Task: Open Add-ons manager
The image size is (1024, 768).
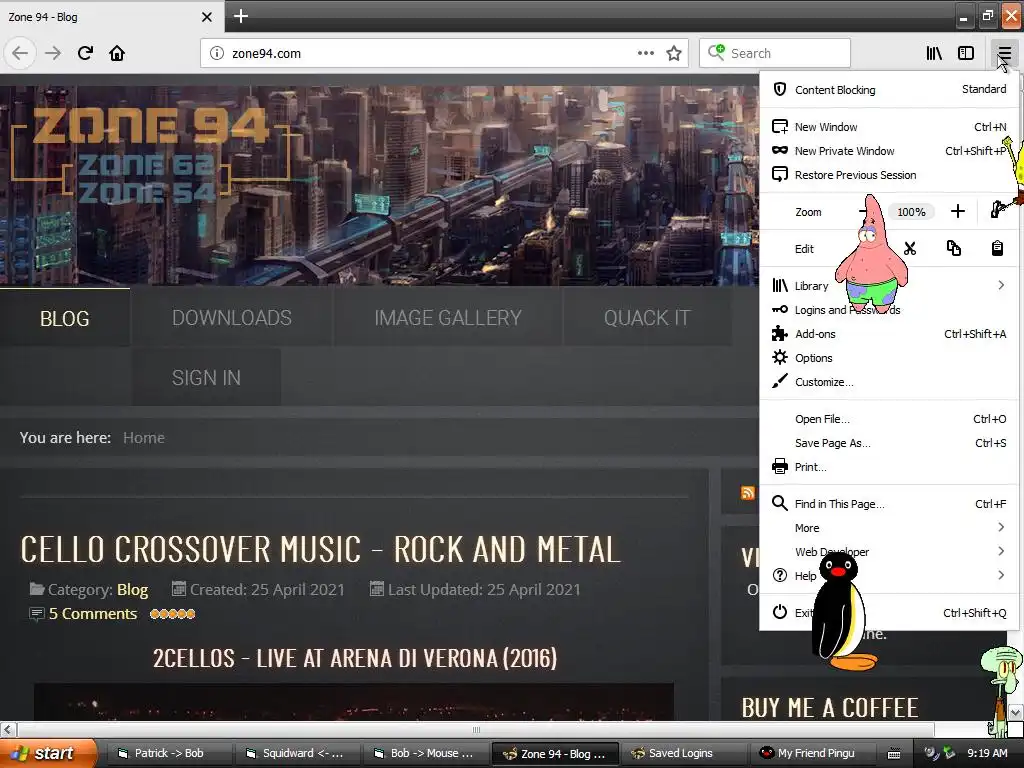Action: pos(889,334)
